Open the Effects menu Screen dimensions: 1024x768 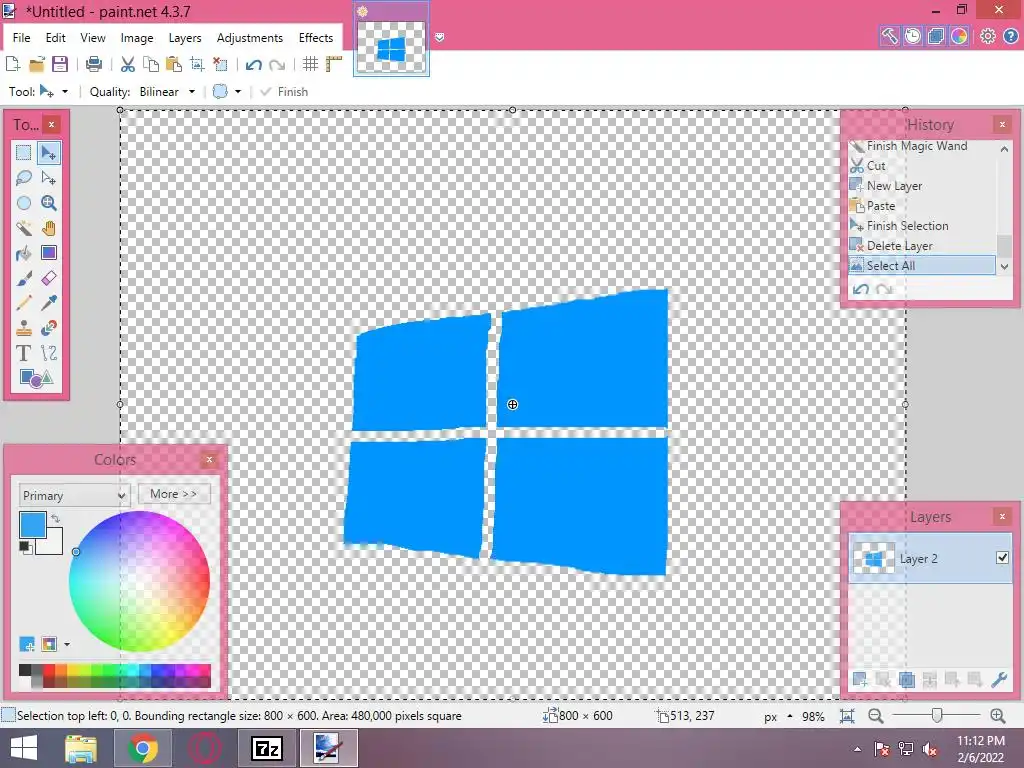(x=316, y=38)
